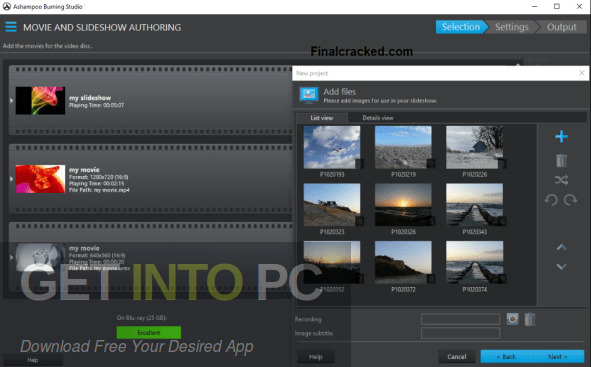Click the shuffle images icon

tap(561, 180)
